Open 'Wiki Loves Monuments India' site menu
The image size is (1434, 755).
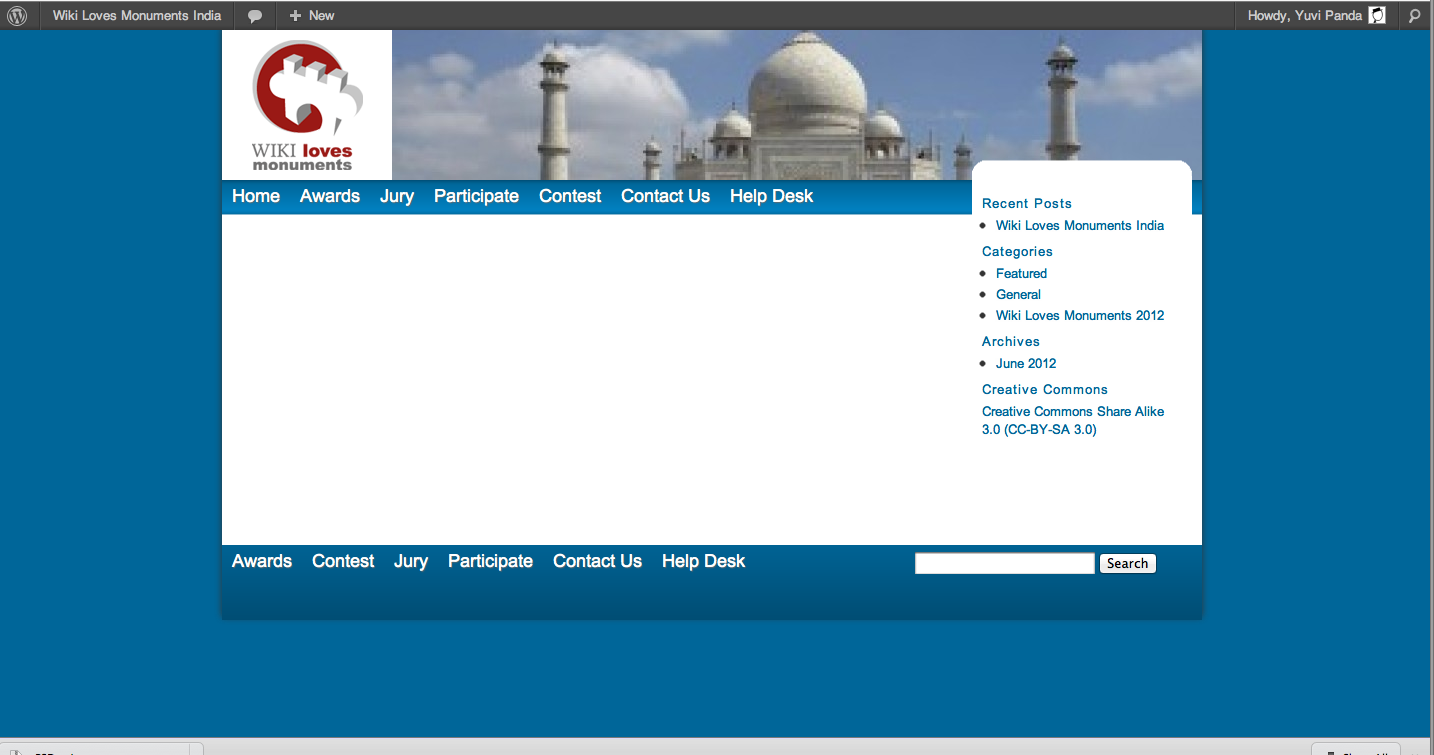click(137, 15)
